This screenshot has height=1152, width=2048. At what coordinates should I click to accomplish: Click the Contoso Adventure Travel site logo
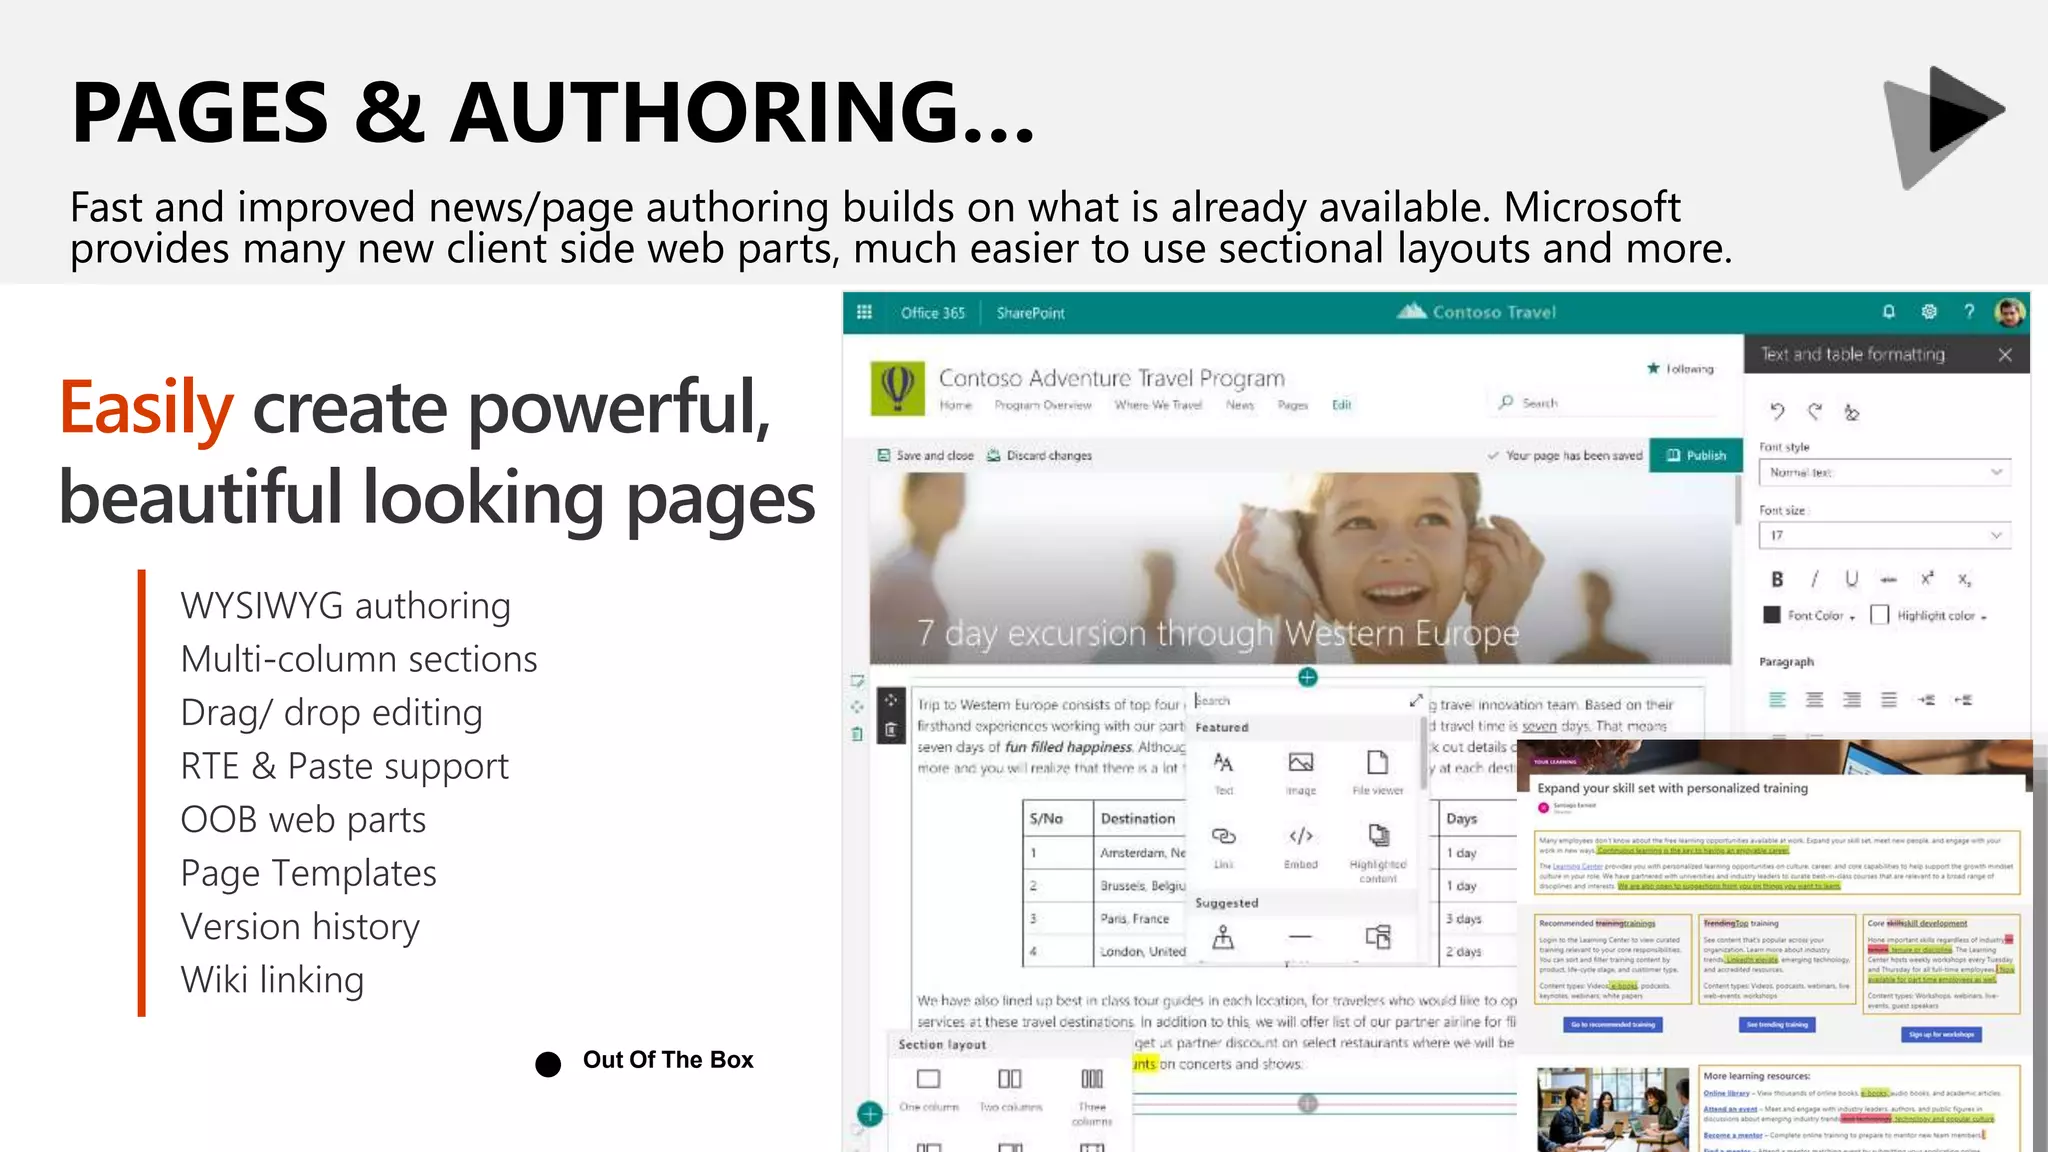897,388
